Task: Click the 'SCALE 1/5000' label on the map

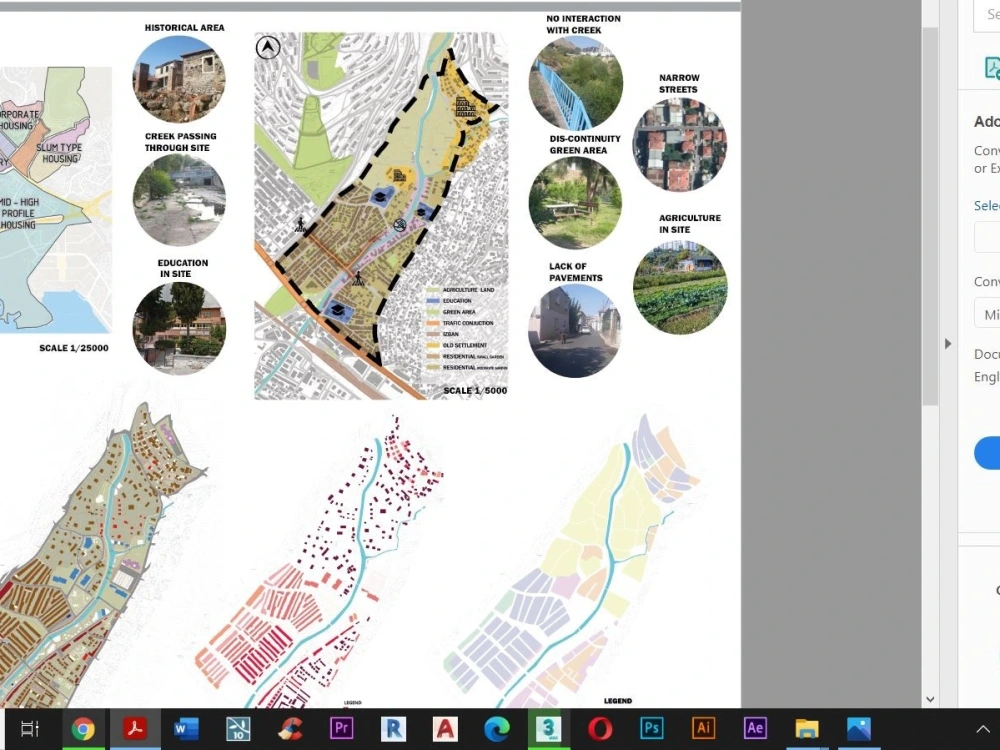Action: click(475, 391)
